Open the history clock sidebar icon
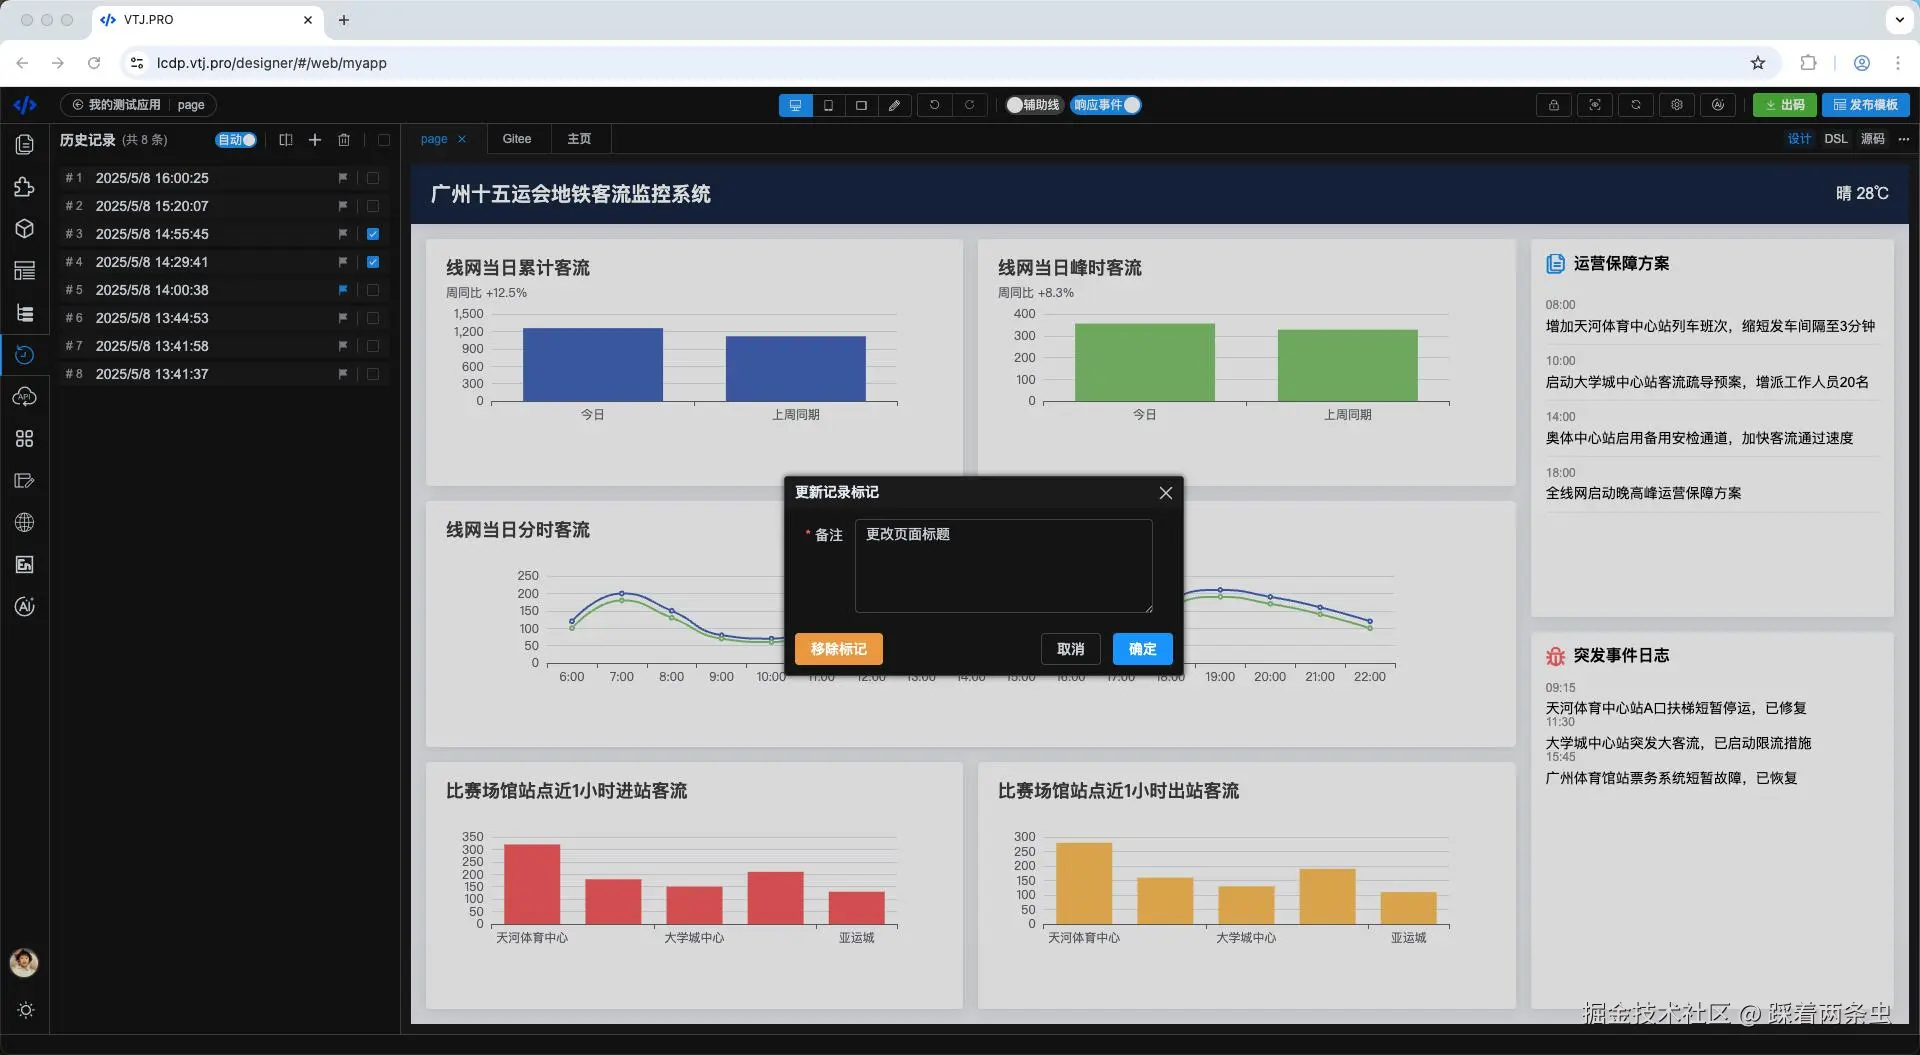Image resolution: width=1920 pixels, height=1055 pixels. 25,355
